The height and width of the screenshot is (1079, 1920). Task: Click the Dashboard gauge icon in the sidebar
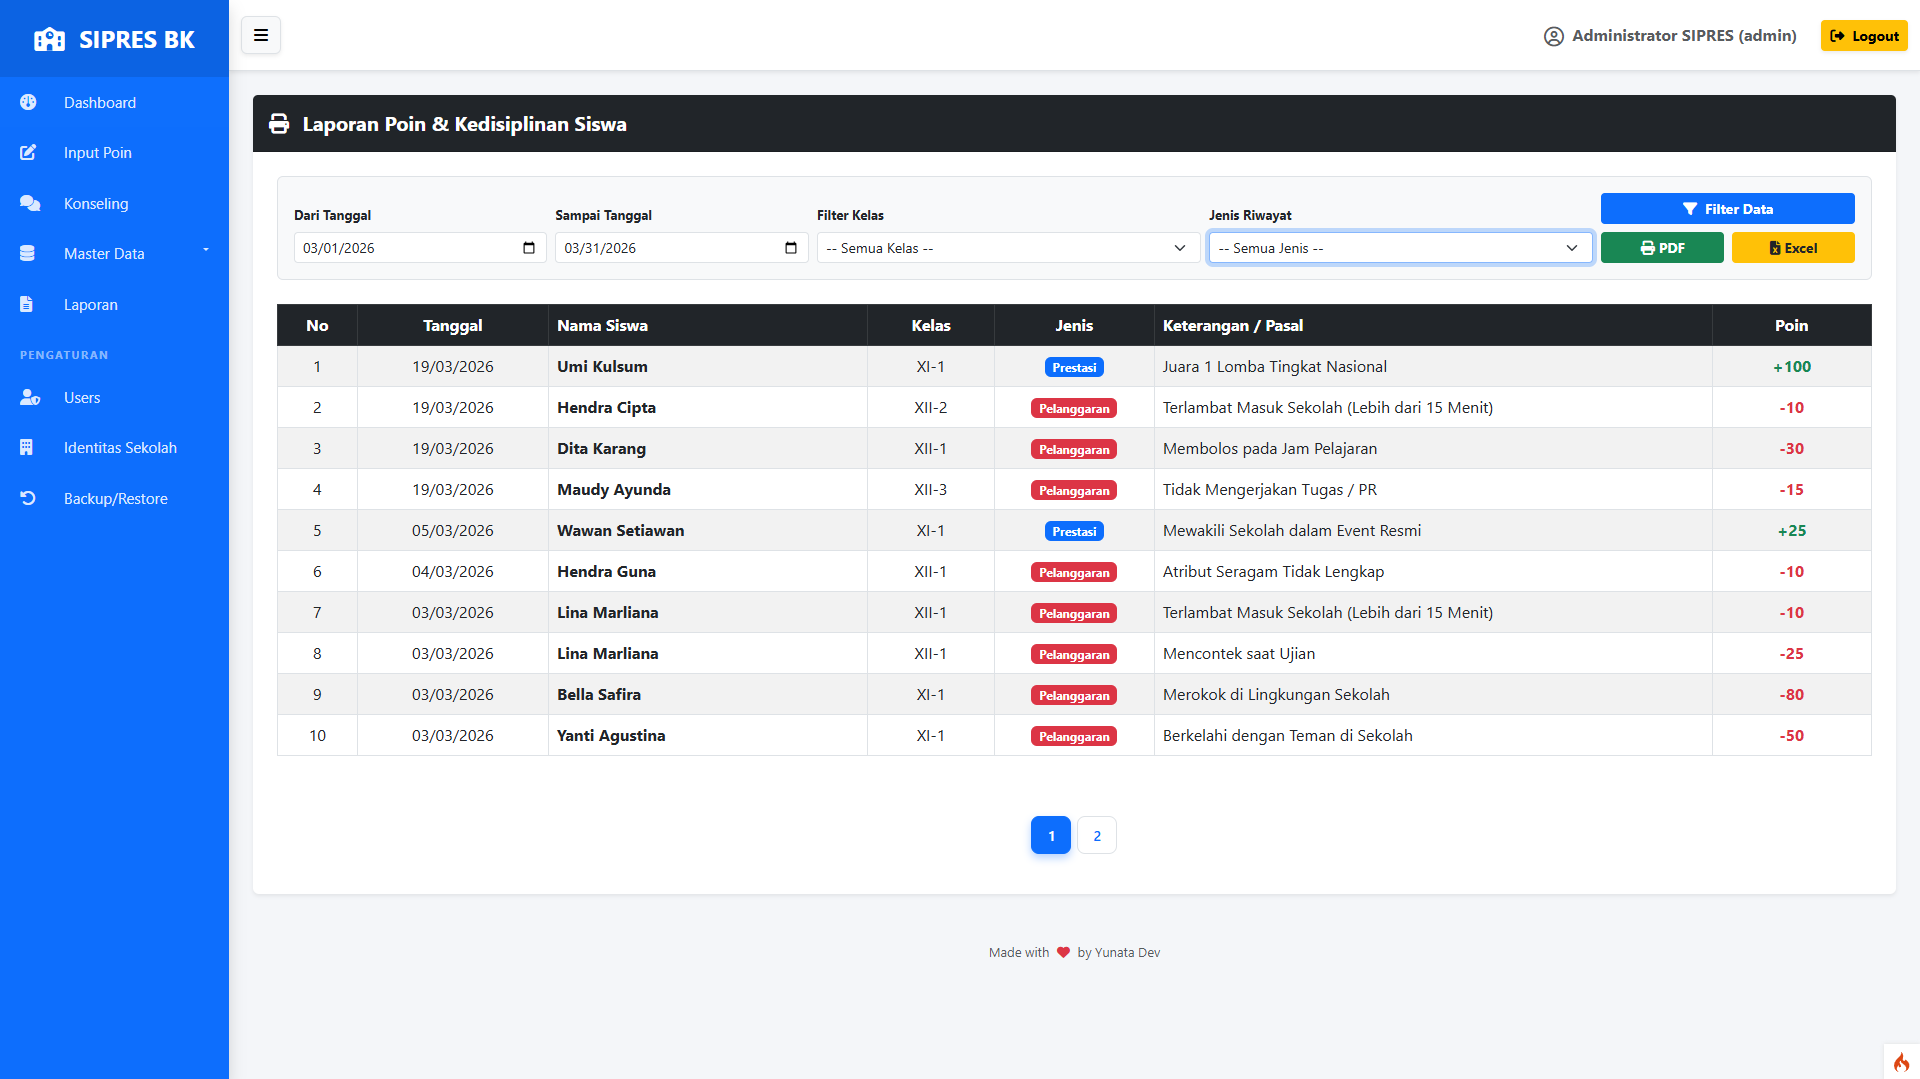[x=28, y=102]
